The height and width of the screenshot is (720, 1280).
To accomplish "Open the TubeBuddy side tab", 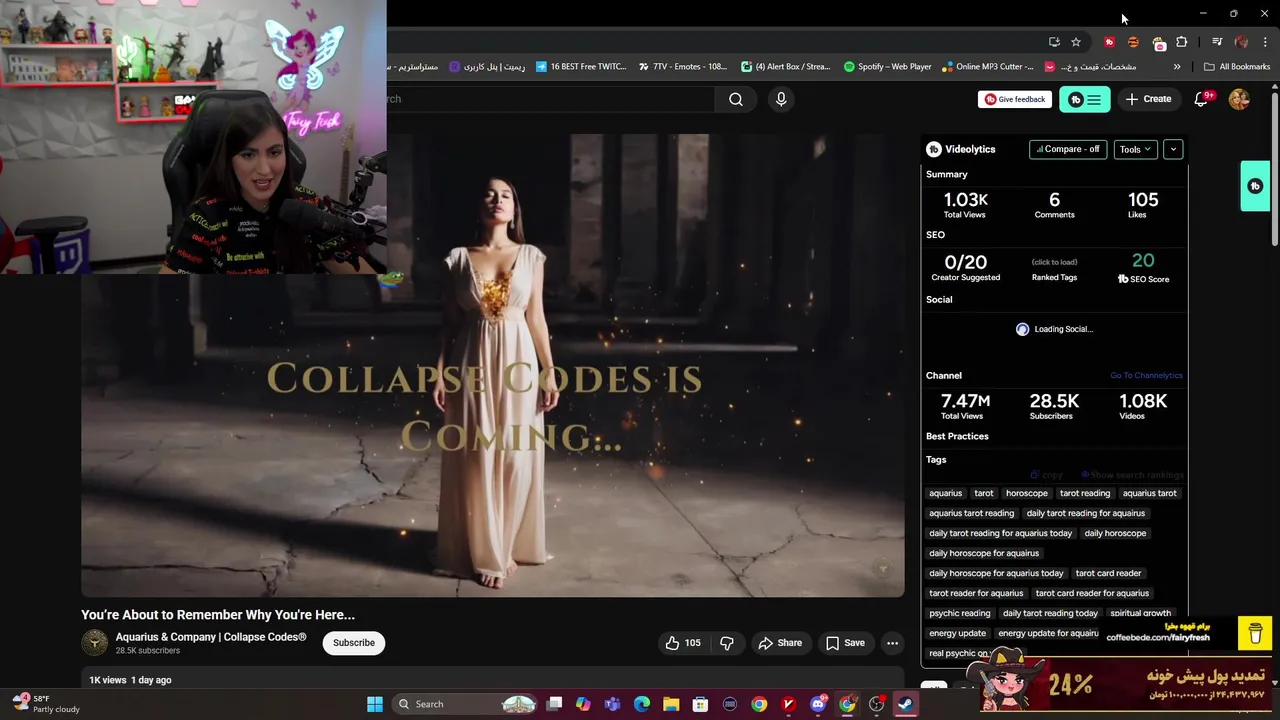I will click(x=1255, y=186).
